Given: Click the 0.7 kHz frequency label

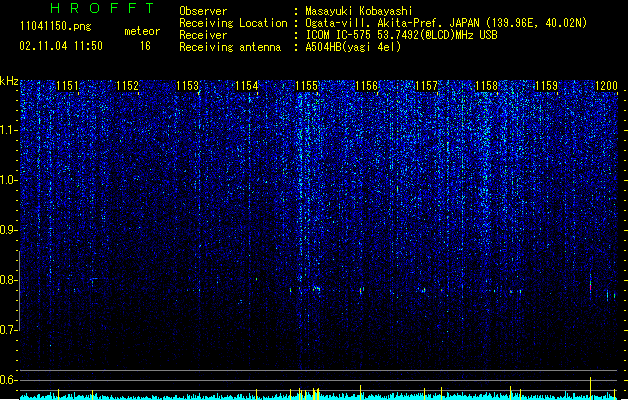Looking at the screenshot, I should coord(8,330).
